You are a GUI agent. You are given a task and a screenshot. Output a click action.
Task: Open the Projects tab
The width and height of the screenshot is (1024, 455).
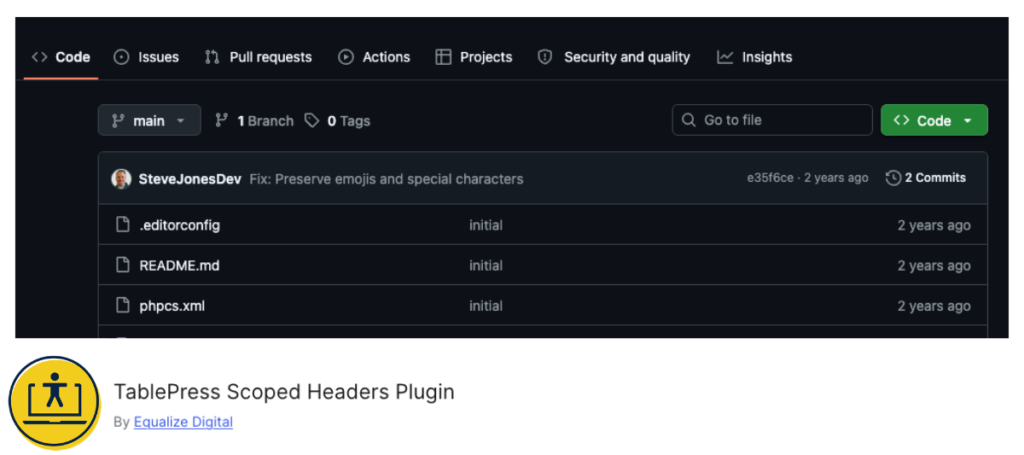tap(473, 57)
